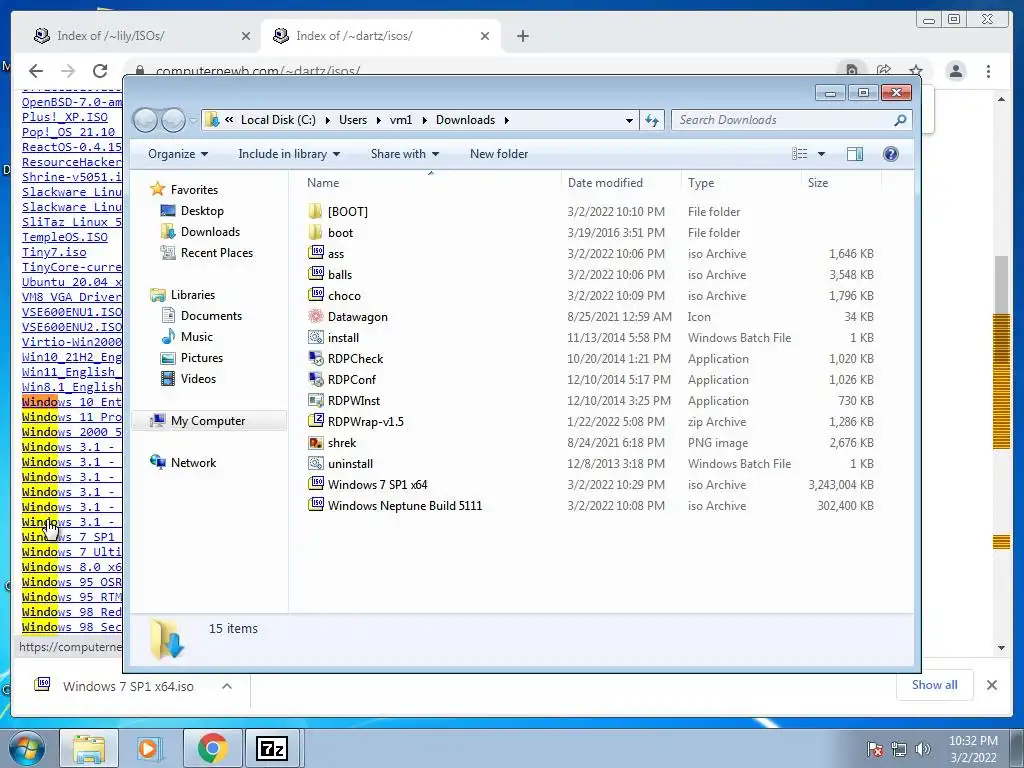Click the volume speaker tray icon
1024x768 pixels.
(x=922, y=749)
